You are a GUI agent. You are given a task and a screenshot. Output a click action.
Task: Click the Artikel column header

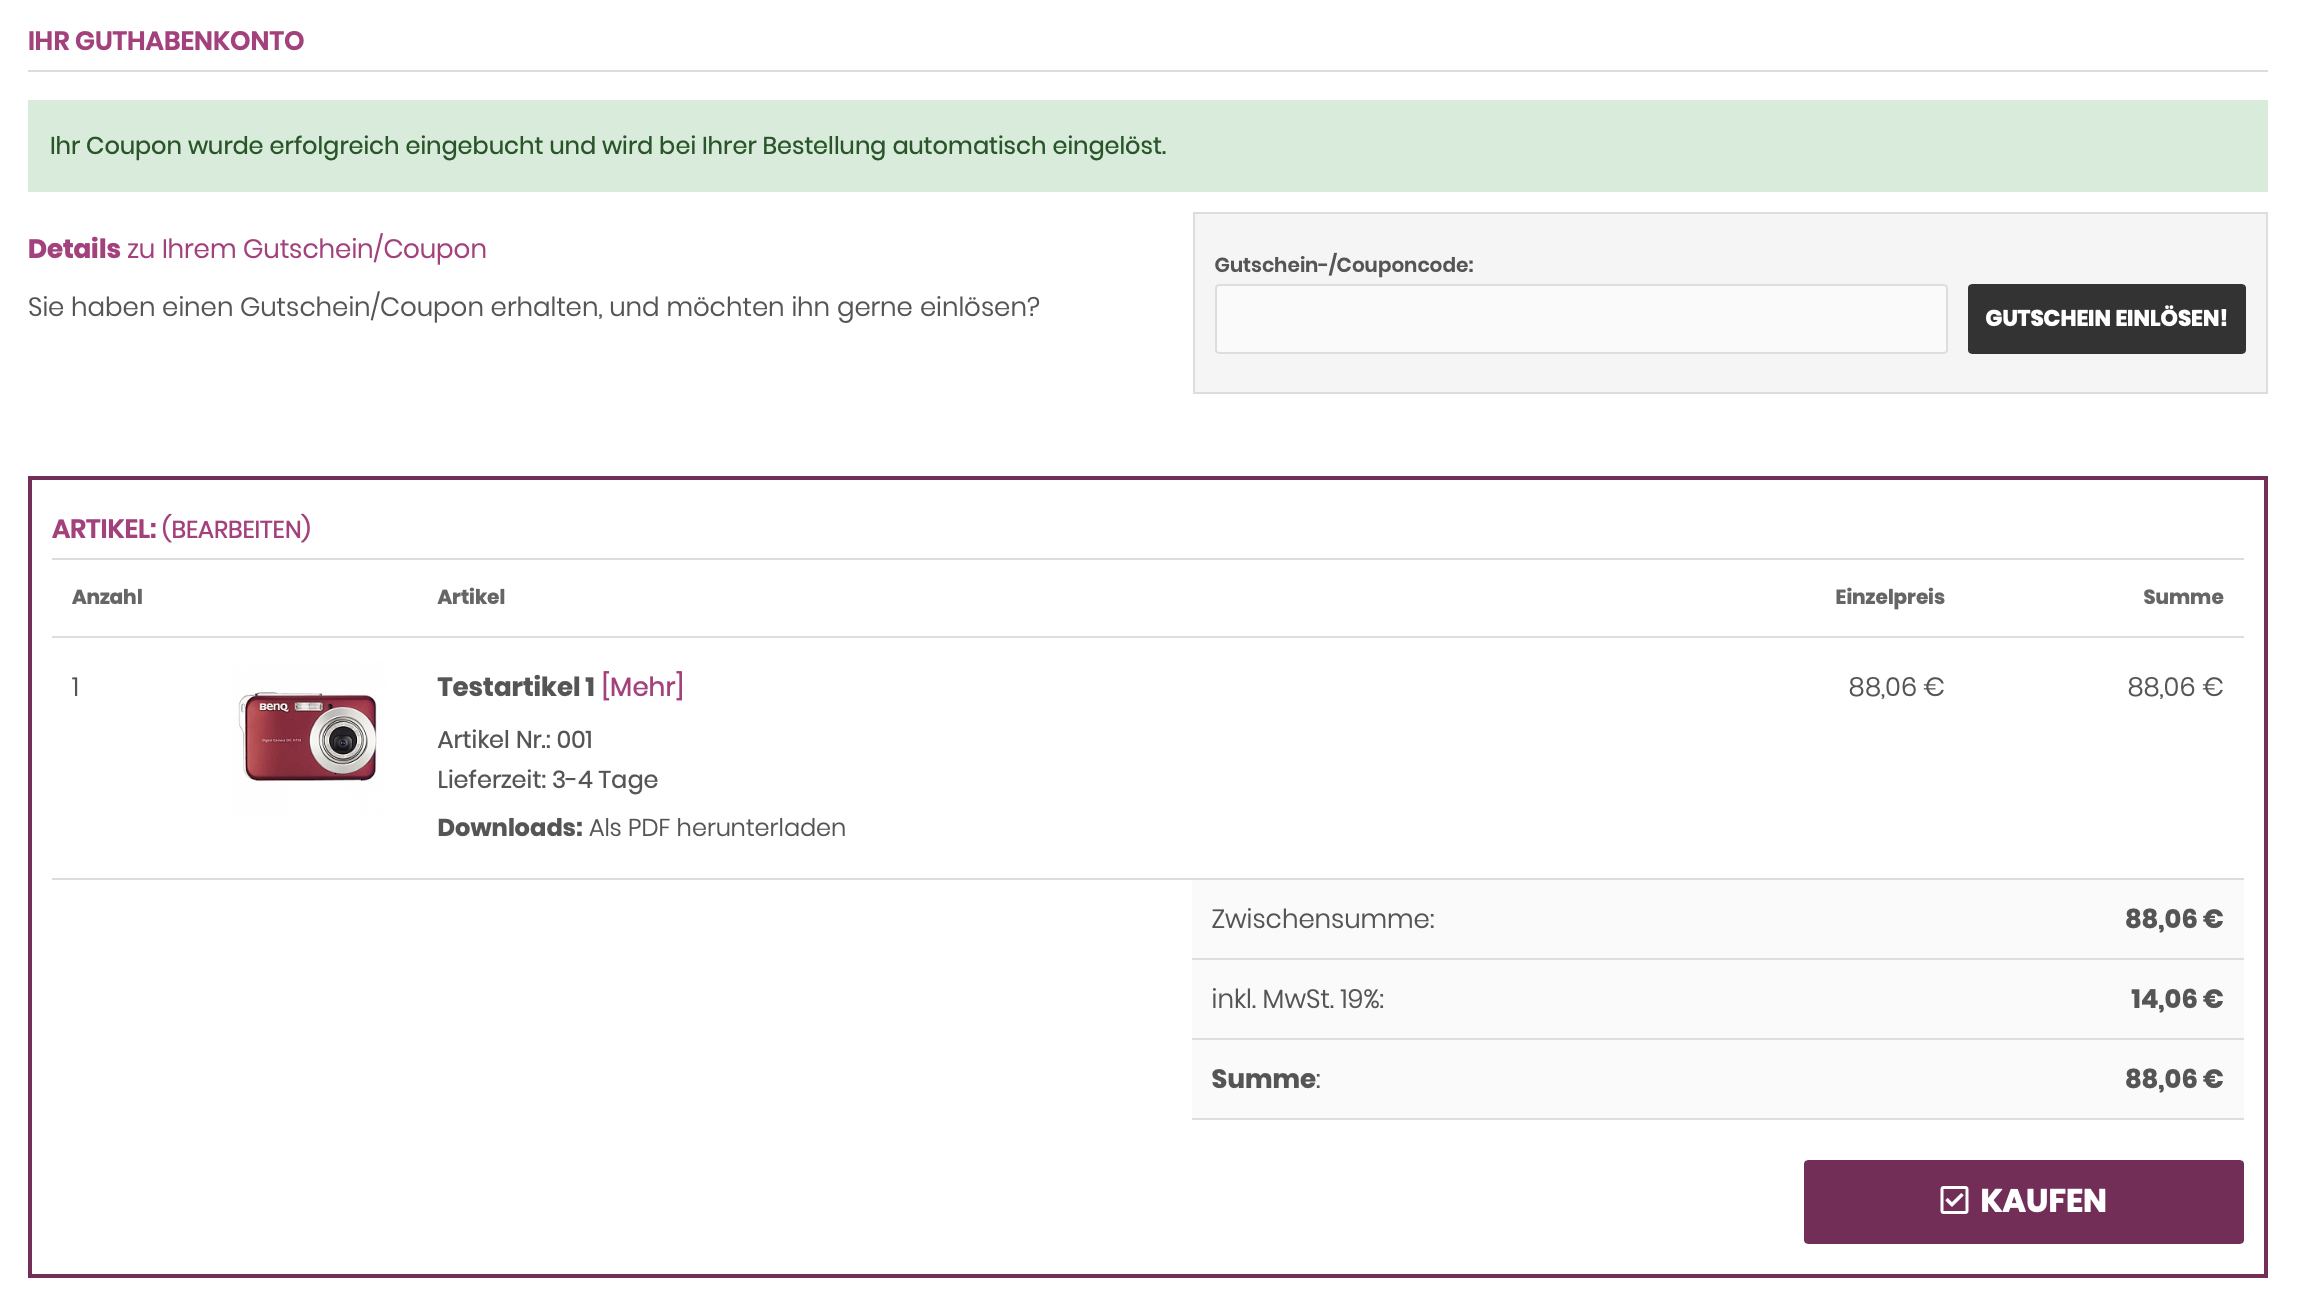(x=471, y=597)
